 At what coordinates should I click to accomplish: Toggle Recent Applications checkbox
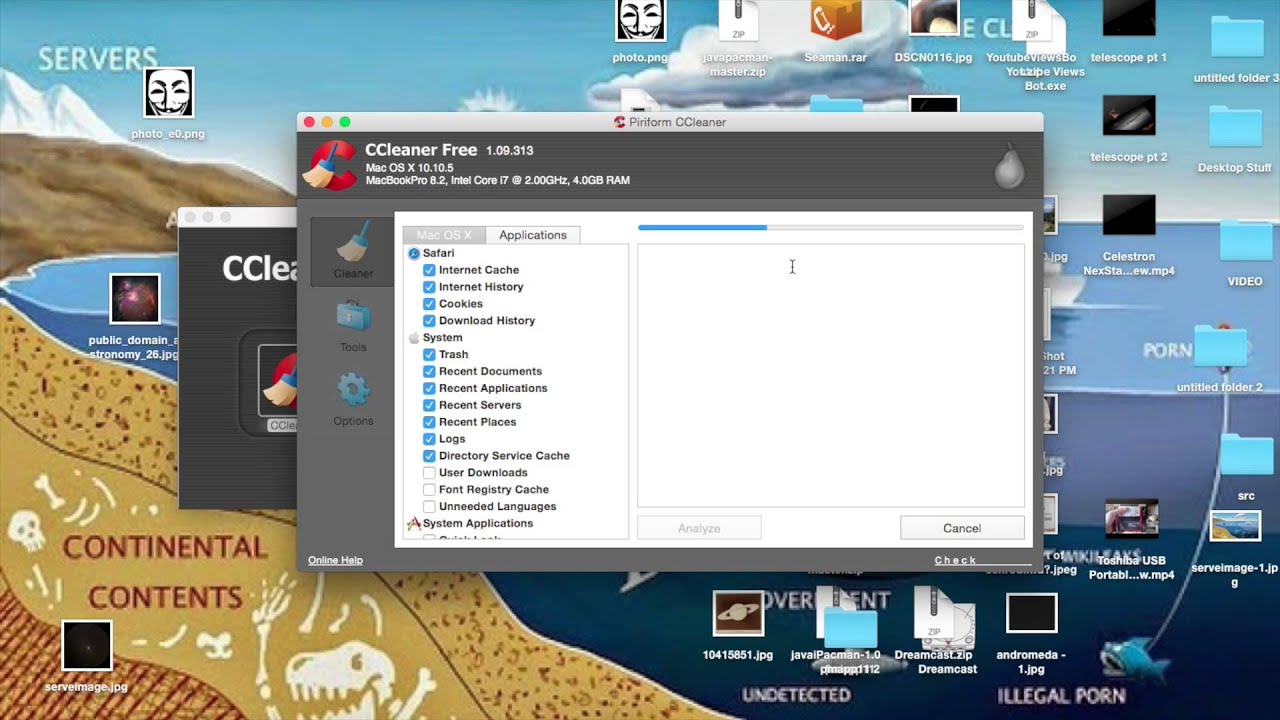[x=429, y=388]
